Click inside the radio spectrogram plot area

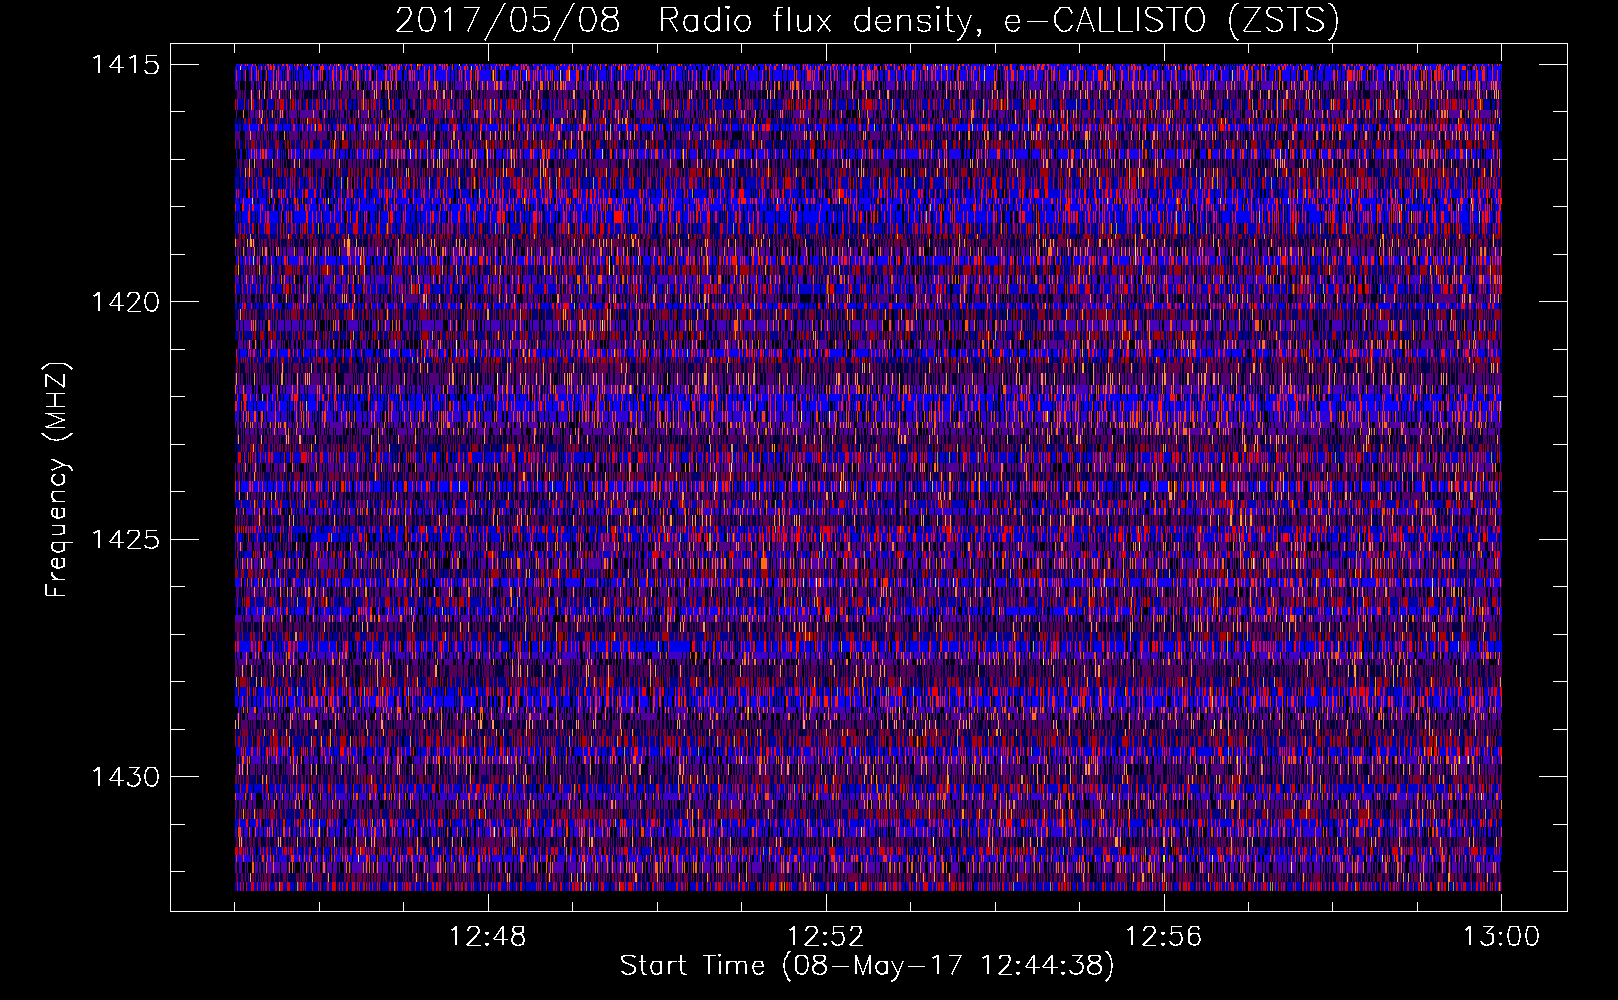pos(868,477)
